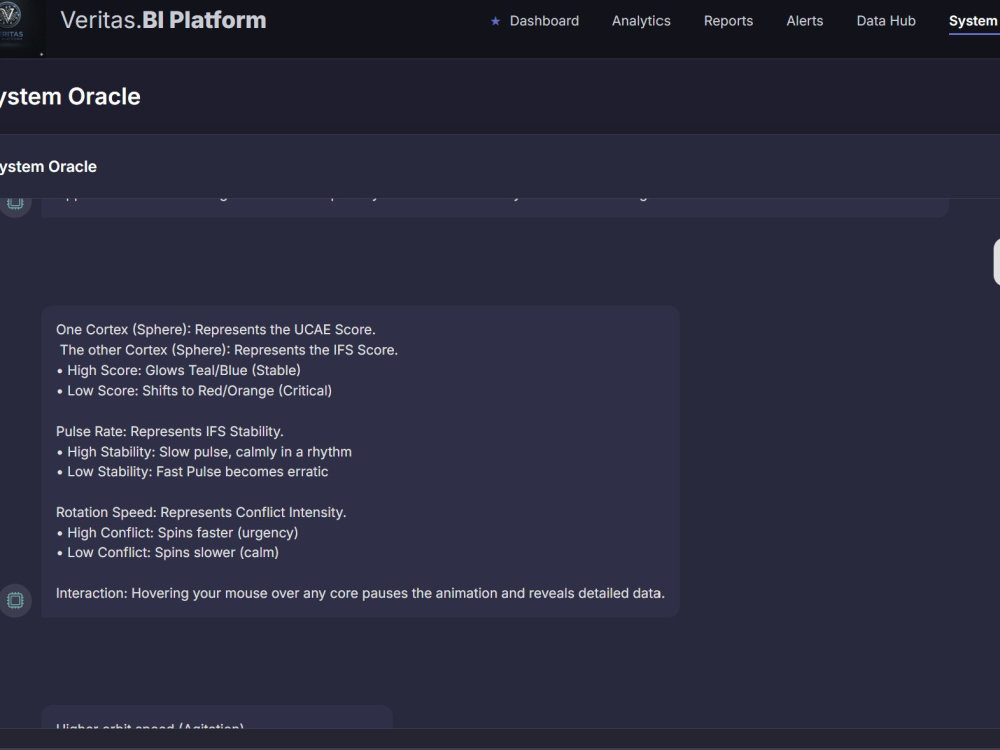This screenshot has height=750, width=1000.
Task: Click 'One Cortex (Sphere): Represents the UCAE Score.'
Action: (x=216, y=330)
